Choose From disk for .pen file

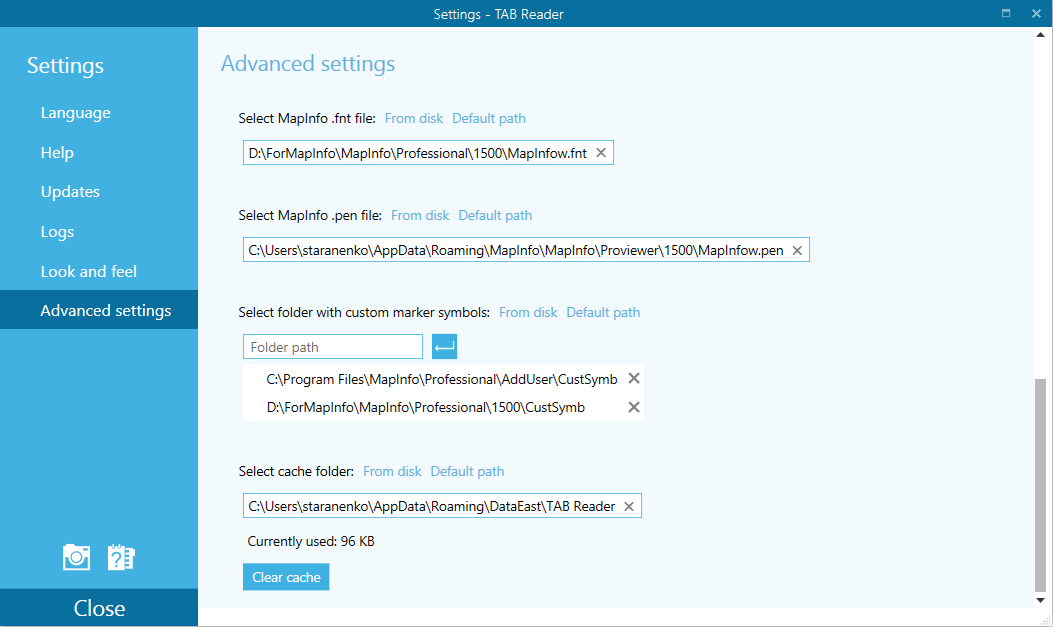(420, 215)
